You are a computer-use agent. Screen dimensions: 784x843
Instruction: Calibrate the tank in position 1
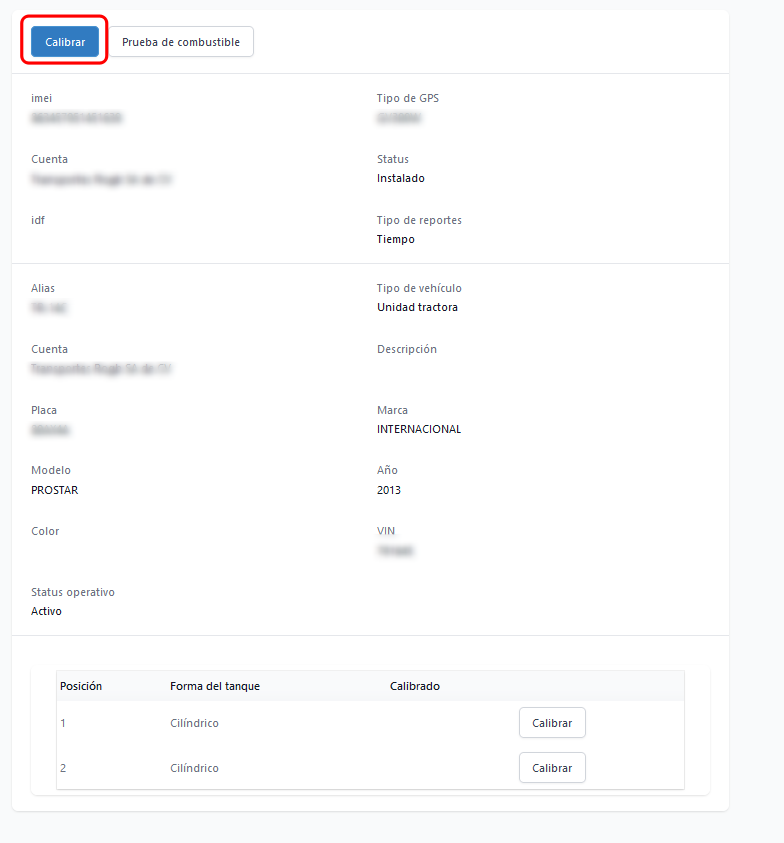[x=552, y=723]
